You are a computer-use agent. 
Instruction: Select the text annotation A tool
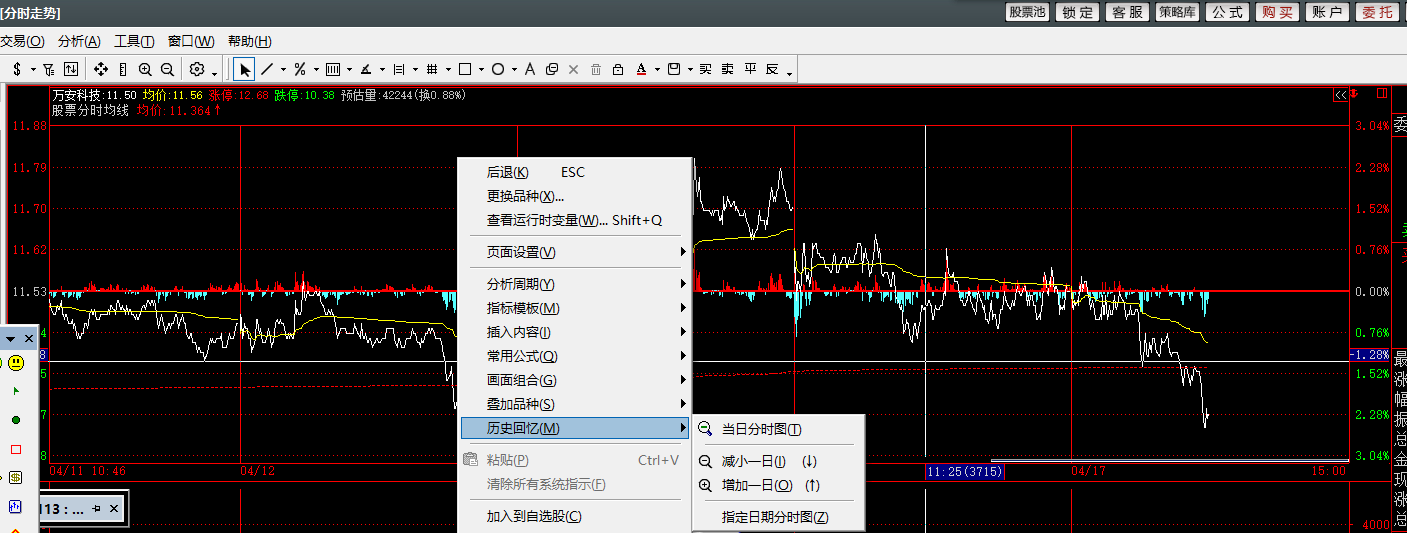(530, 69)
